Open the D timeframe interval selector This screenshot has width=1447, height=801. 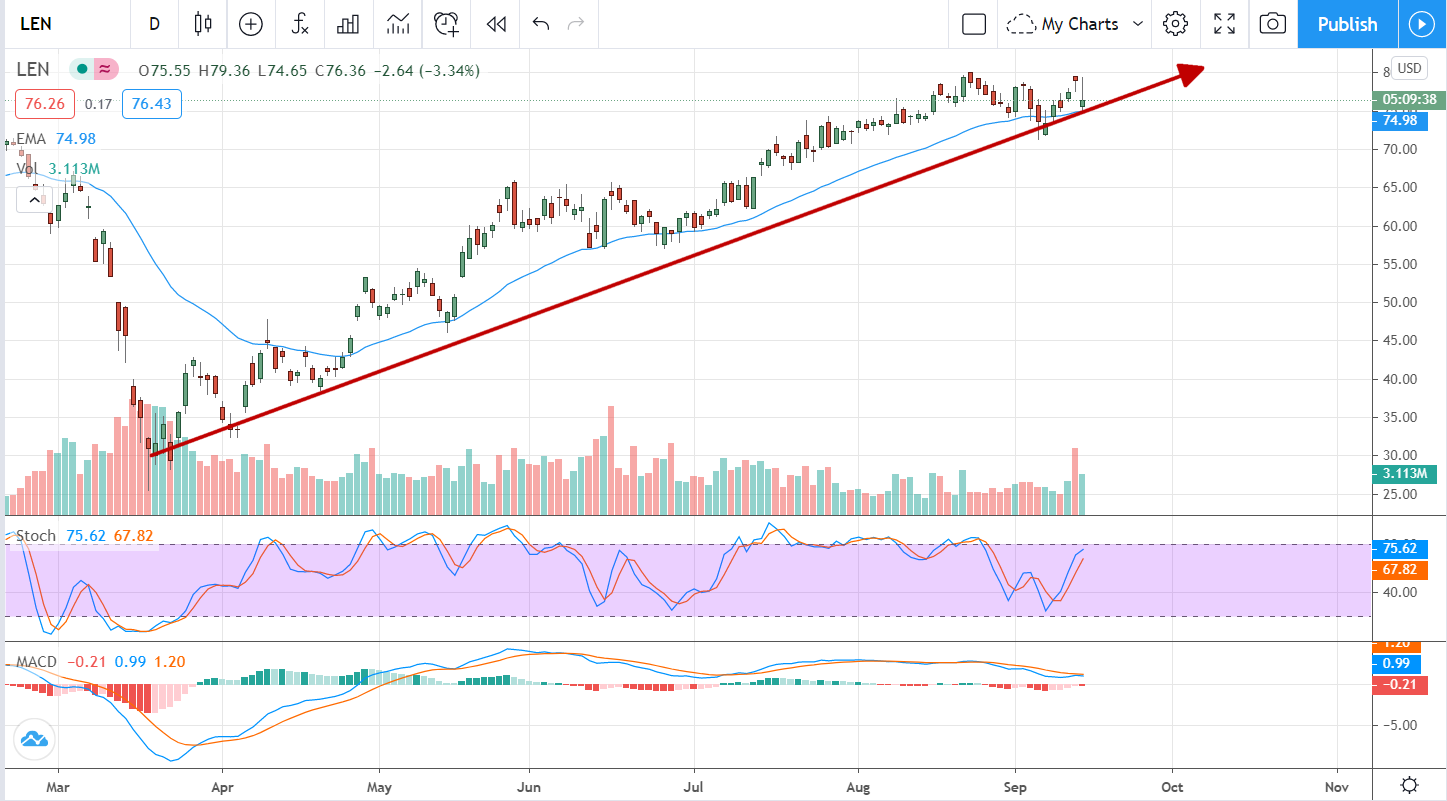[154, 24]
